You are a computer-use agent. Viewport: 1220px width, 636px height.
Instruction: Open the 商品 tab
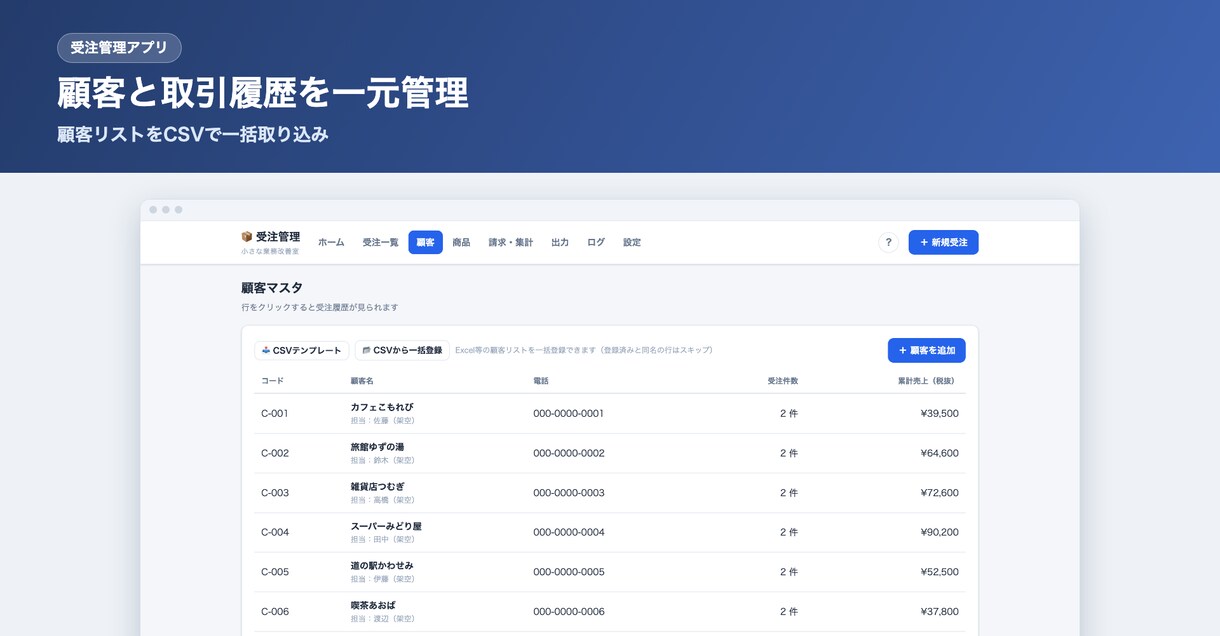(461, 242)
